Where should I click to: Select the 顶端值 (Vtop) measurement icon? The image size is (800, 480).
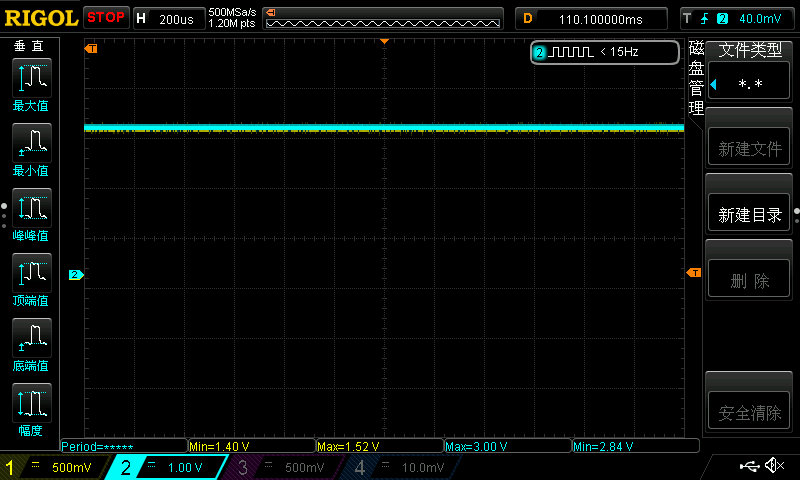click(32, 273)
